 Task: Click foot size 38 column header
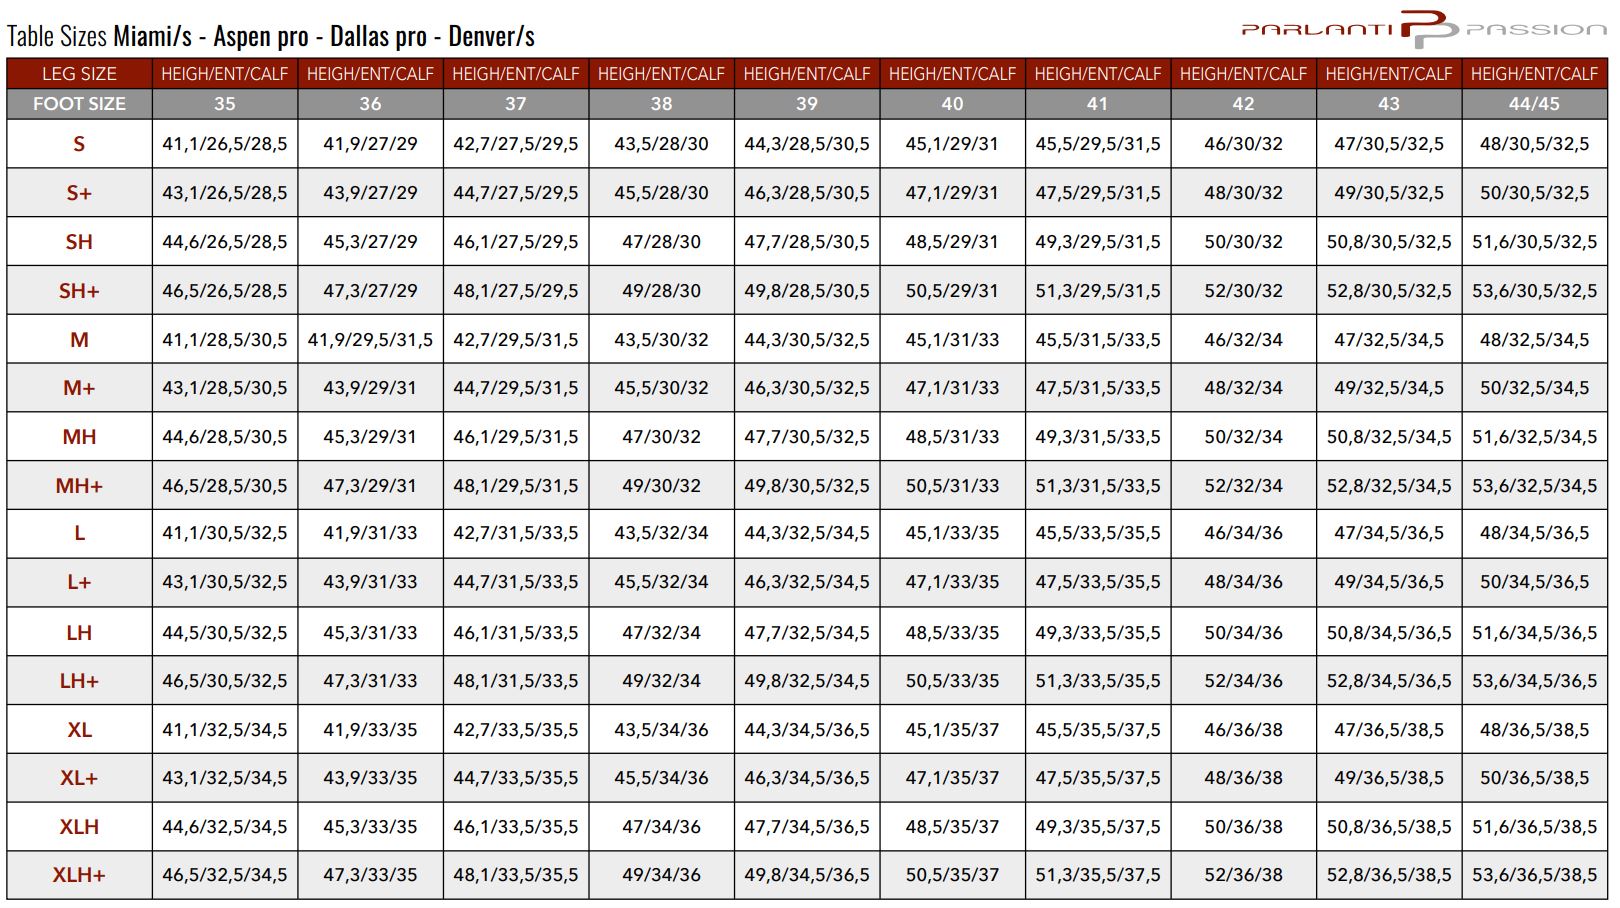coord(661,103)
